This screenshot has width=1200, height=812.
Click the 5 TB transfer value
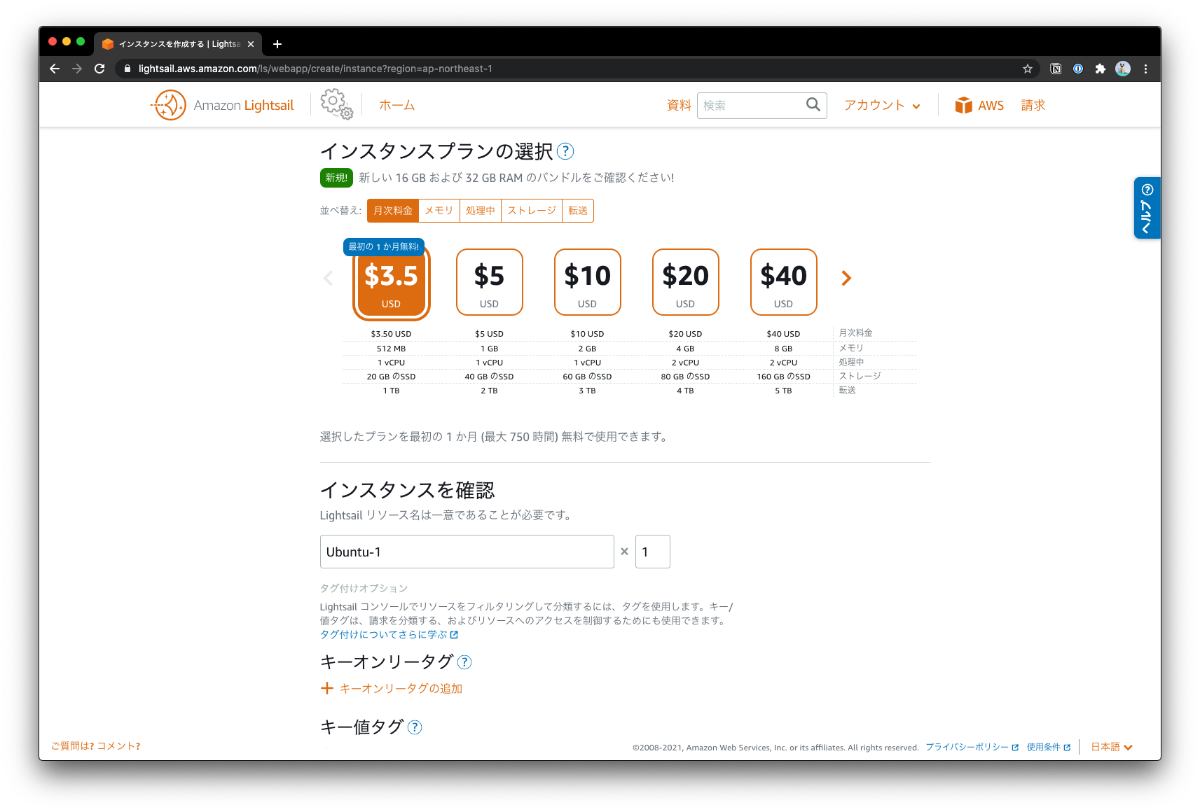(783, 390)
